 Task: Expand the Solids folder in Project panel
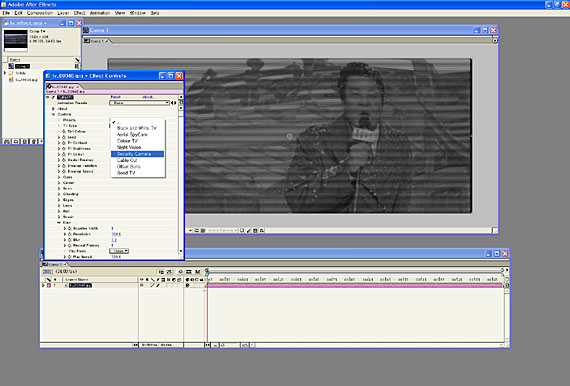pyautogui.click(x=5, y=73)
